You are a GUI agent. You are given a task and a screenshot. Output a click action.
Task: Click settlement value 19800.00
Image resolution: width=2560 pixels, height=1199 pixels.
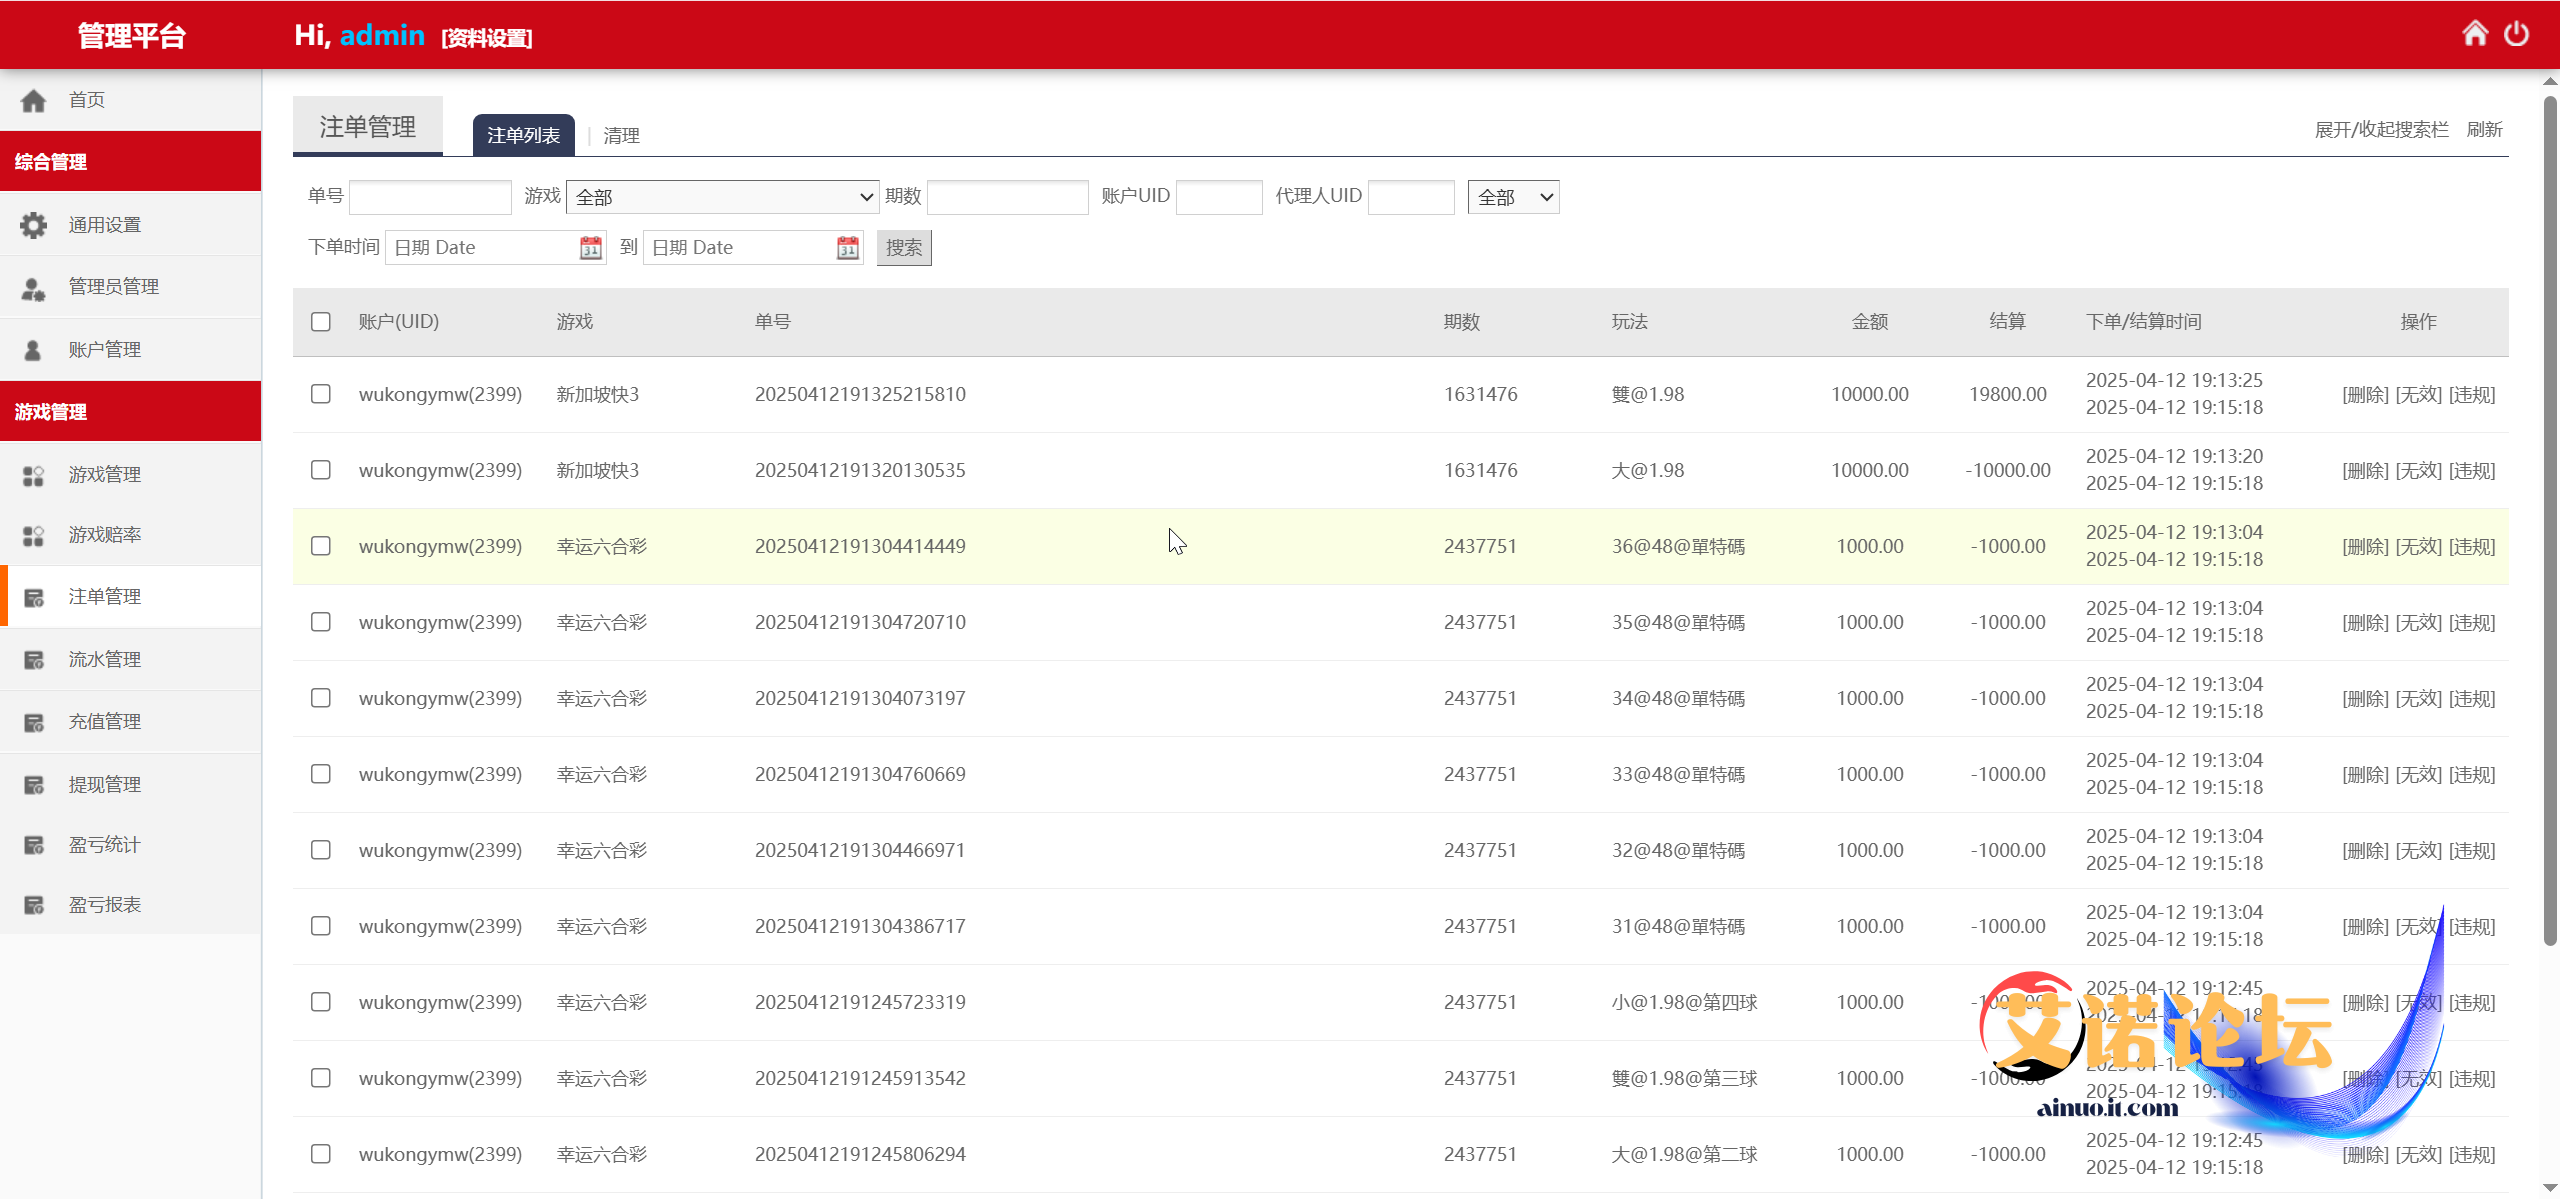coord(2007,394)
